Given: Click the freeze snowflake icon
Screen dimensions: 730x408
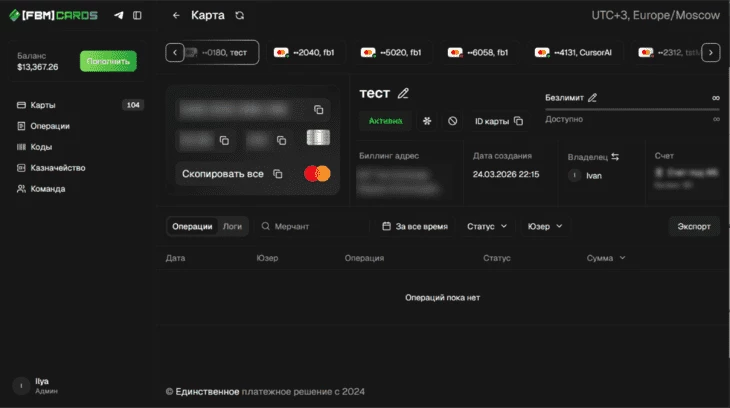Looking at the screenshot, I should [427, 121].
